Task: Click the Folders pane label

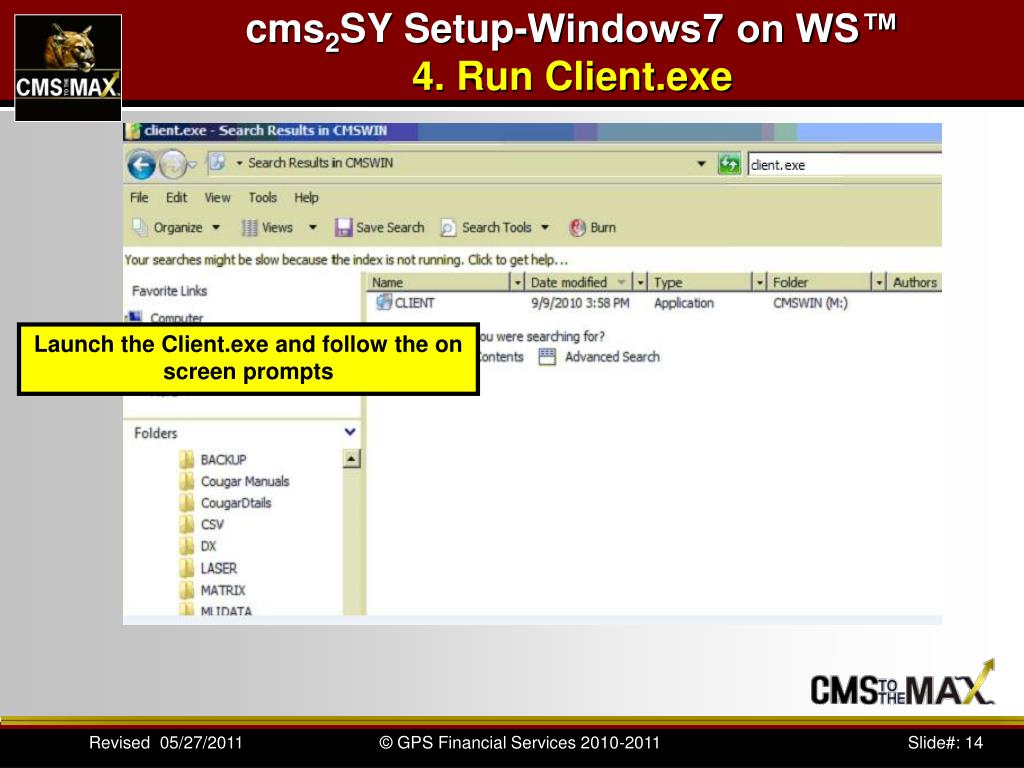Action: [x=155, y=432]
